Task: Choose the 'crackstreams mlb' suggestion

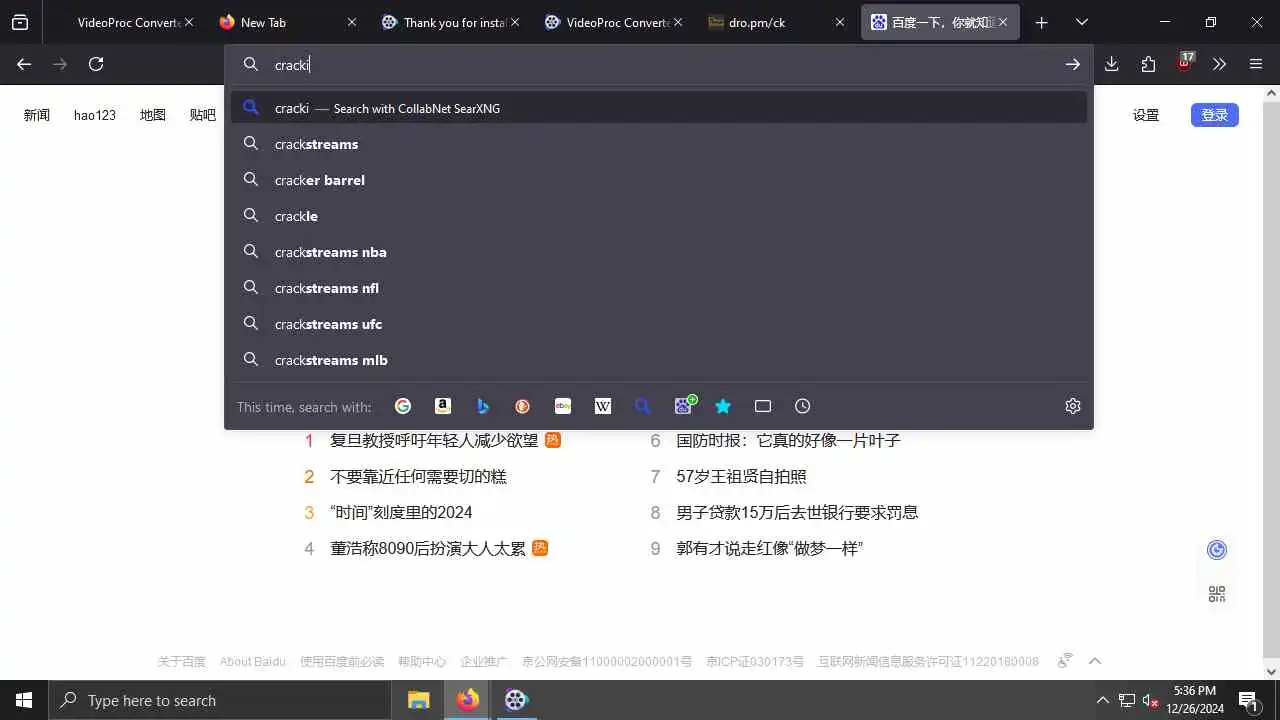Action: (659, 360)
